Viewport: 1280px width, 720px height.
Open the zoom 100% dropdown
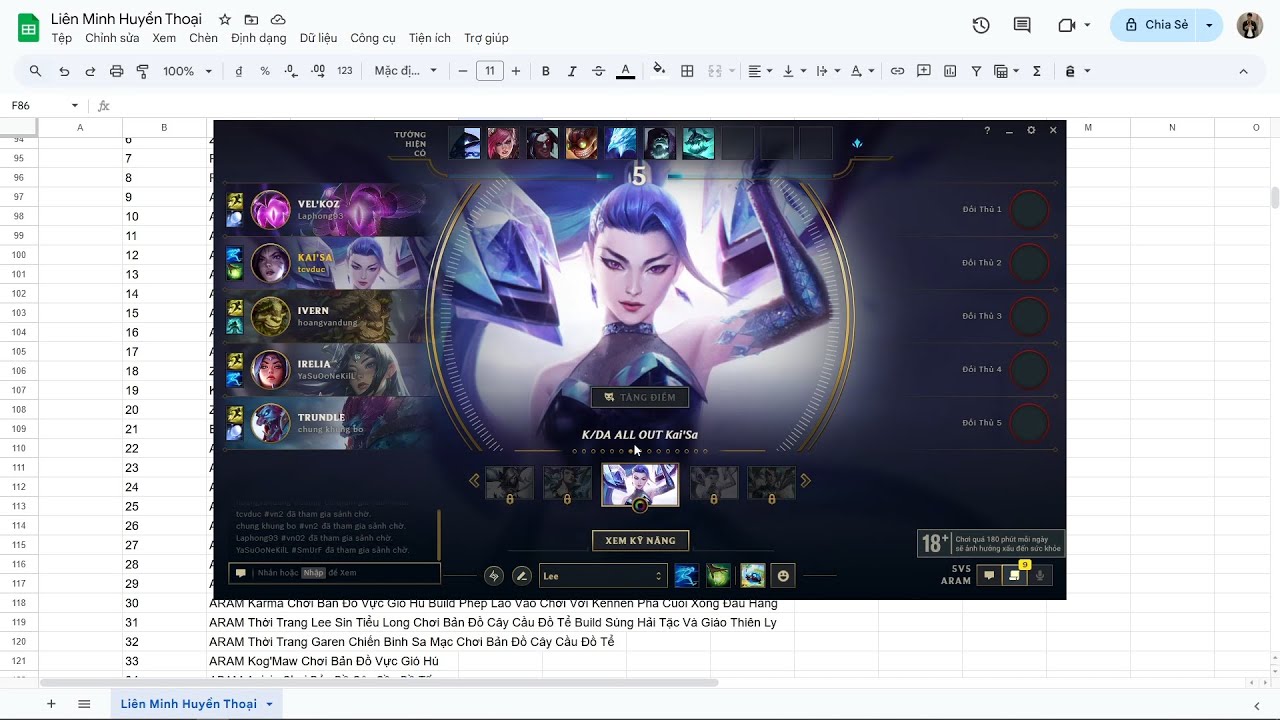188,71
